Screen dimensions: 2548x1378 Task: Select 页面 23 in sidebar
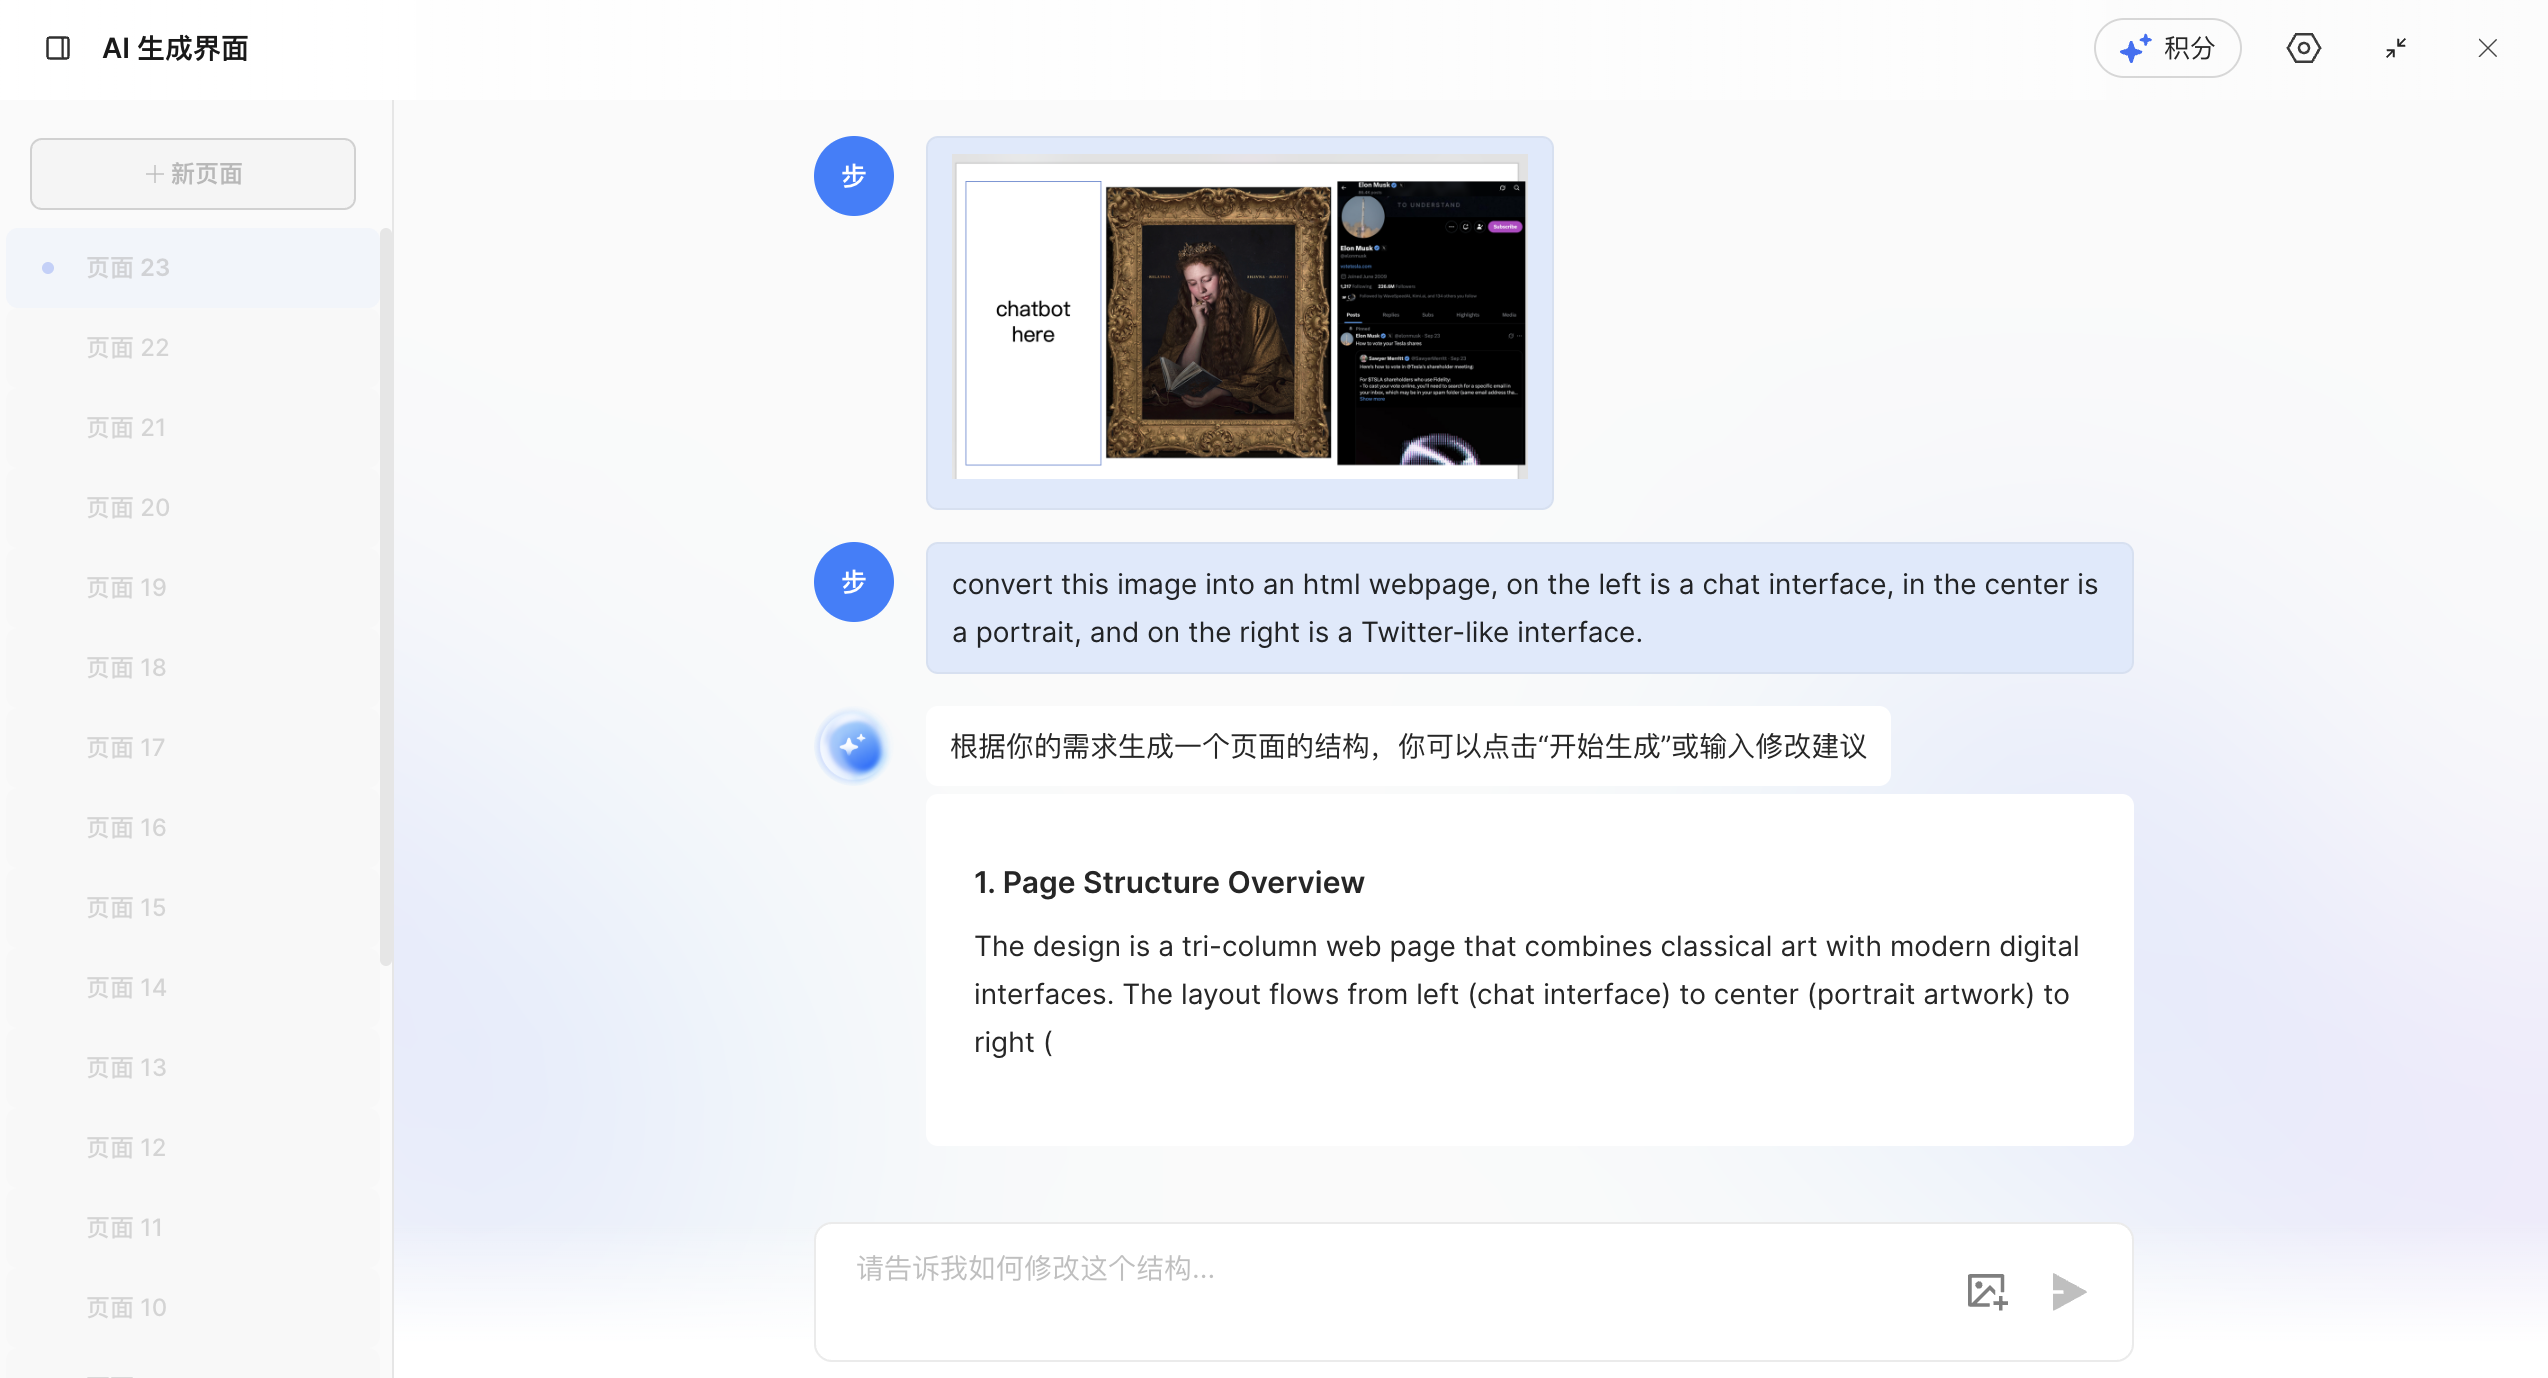[x=128, y=268]
